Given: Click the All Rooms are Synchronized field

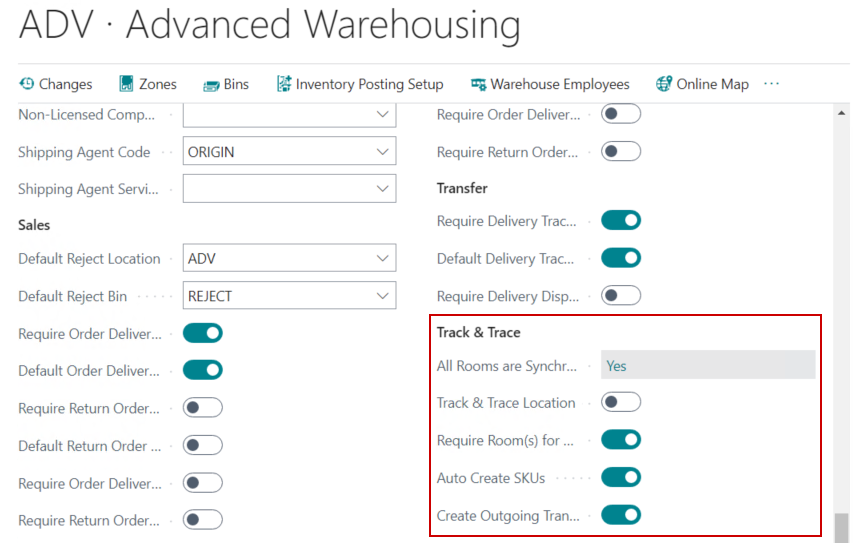Looking at the screenshot, I should [707, 366].
